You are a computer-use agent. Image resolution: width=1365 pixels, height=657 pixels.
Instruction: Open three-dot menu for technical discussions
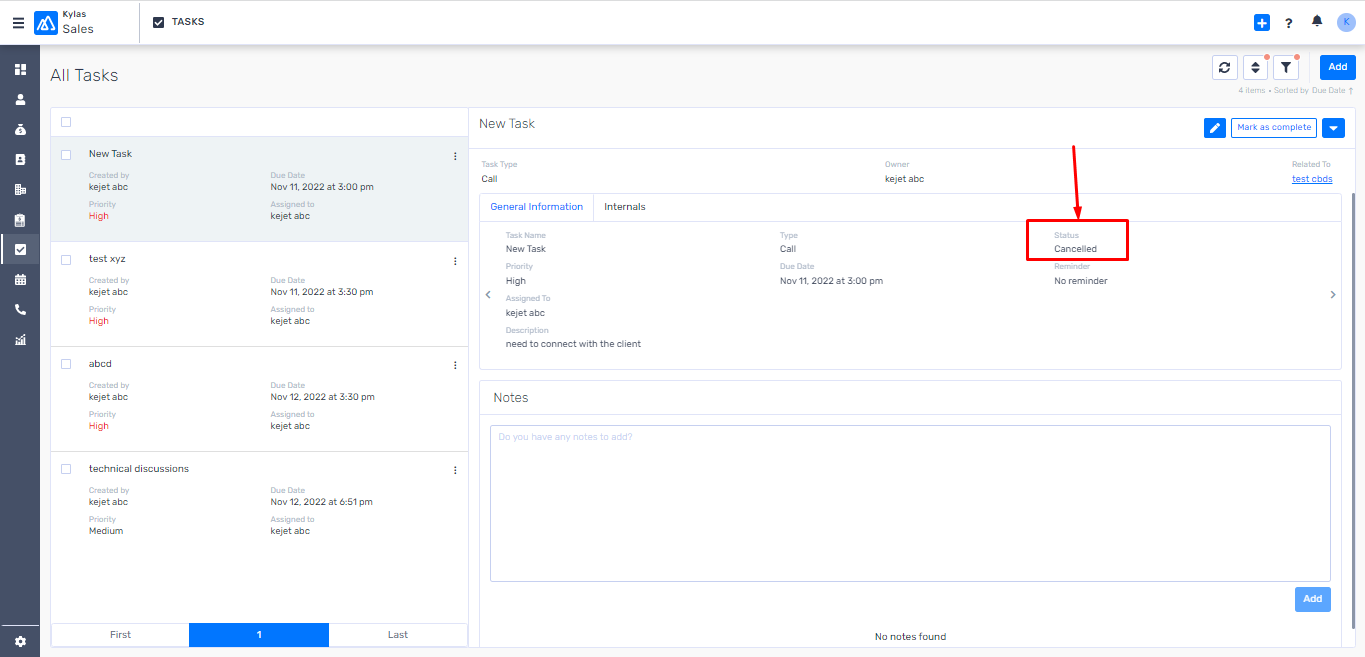pos(455,471)
